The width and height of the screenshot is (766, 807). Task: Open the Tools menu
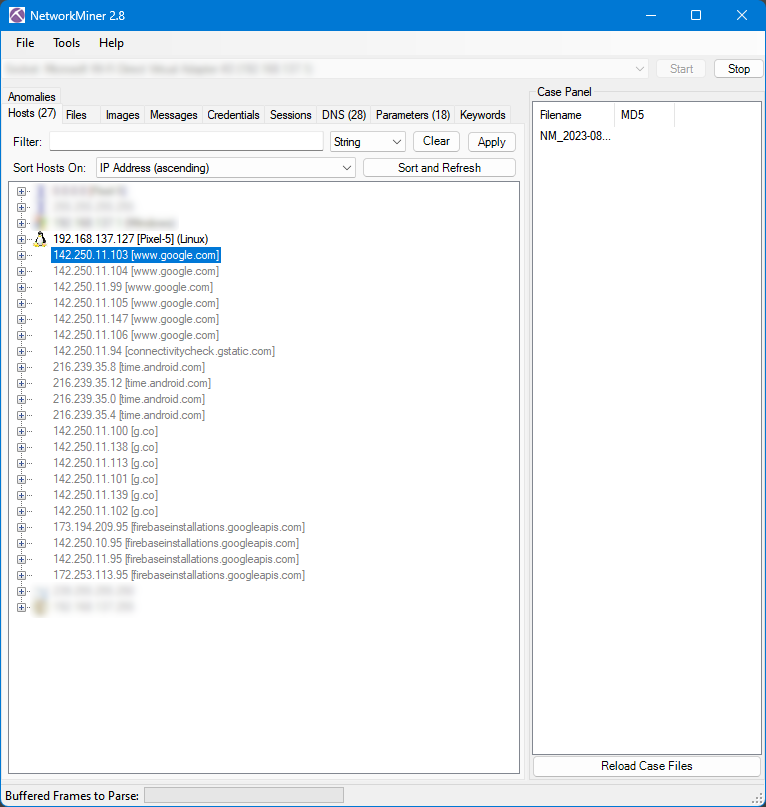click(67, 43)
